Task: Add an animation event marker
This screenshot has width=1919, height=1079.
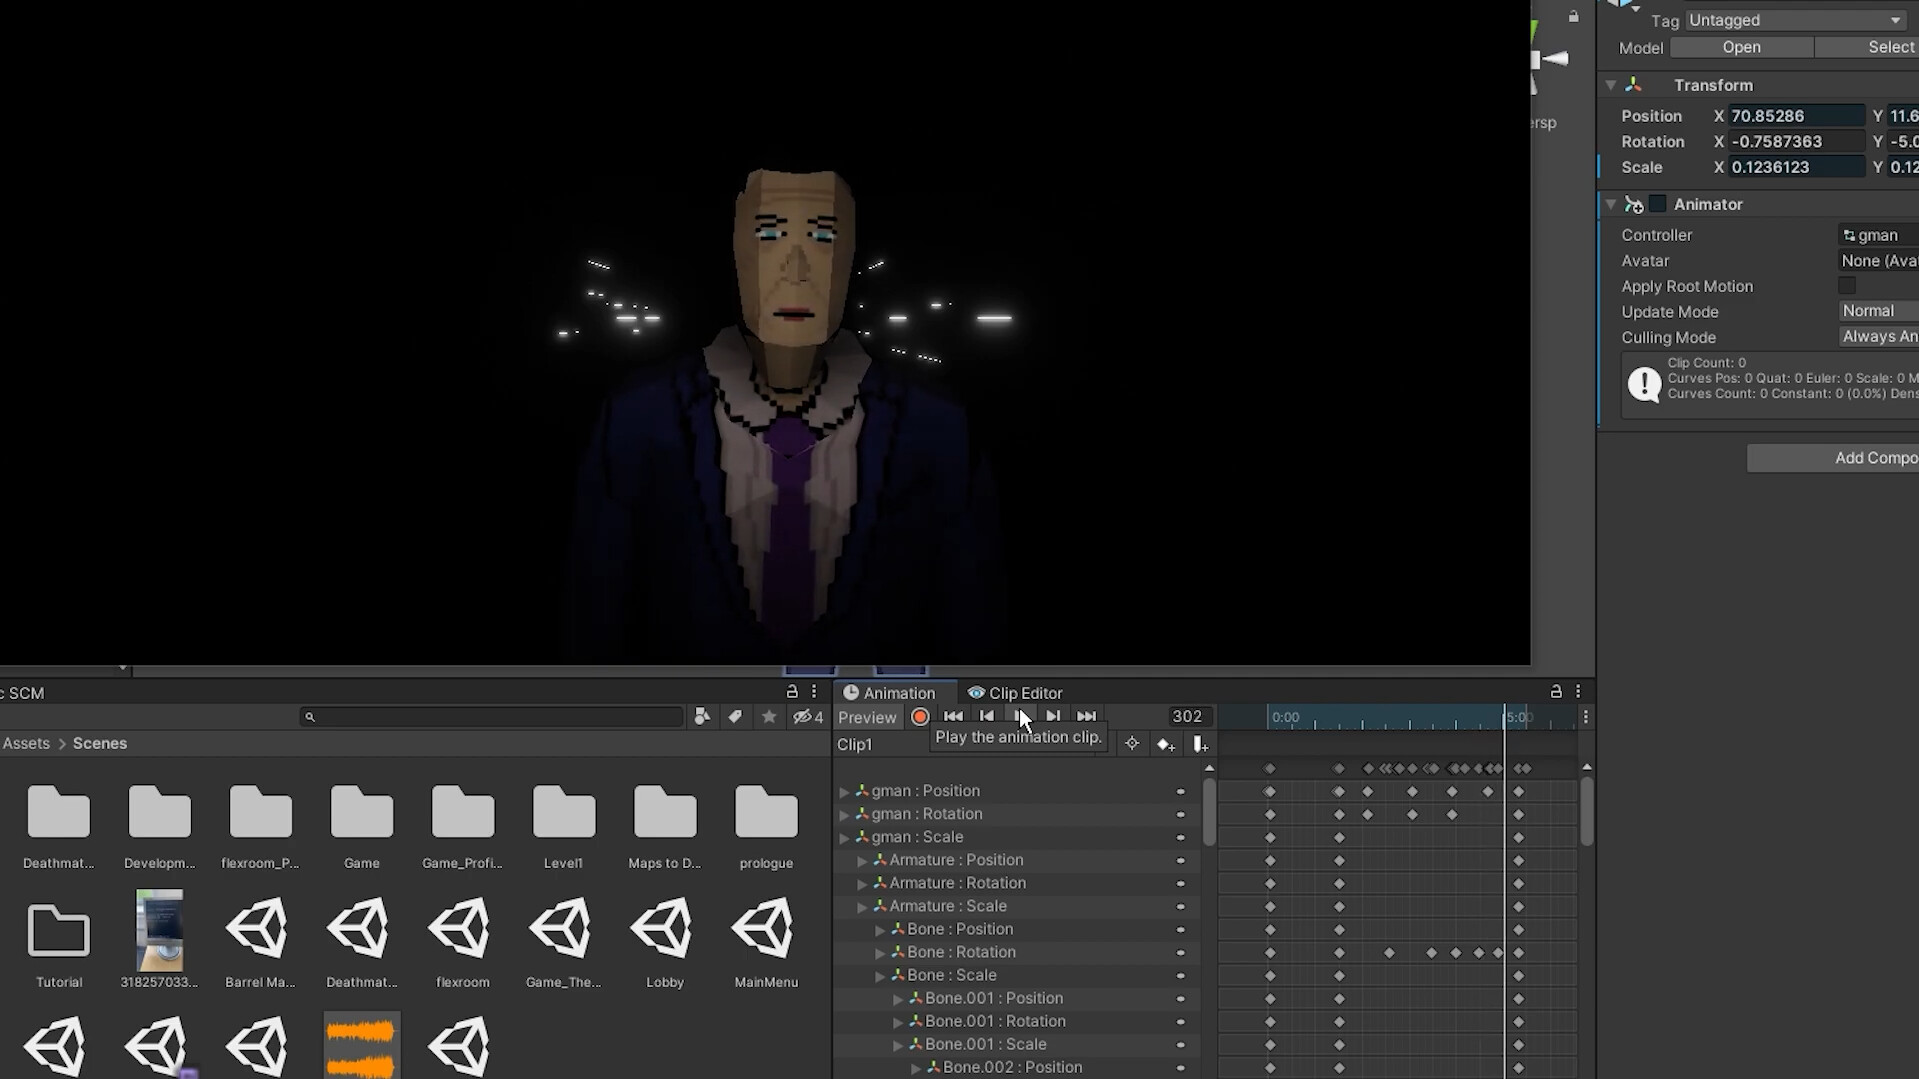Action: 1201,744
